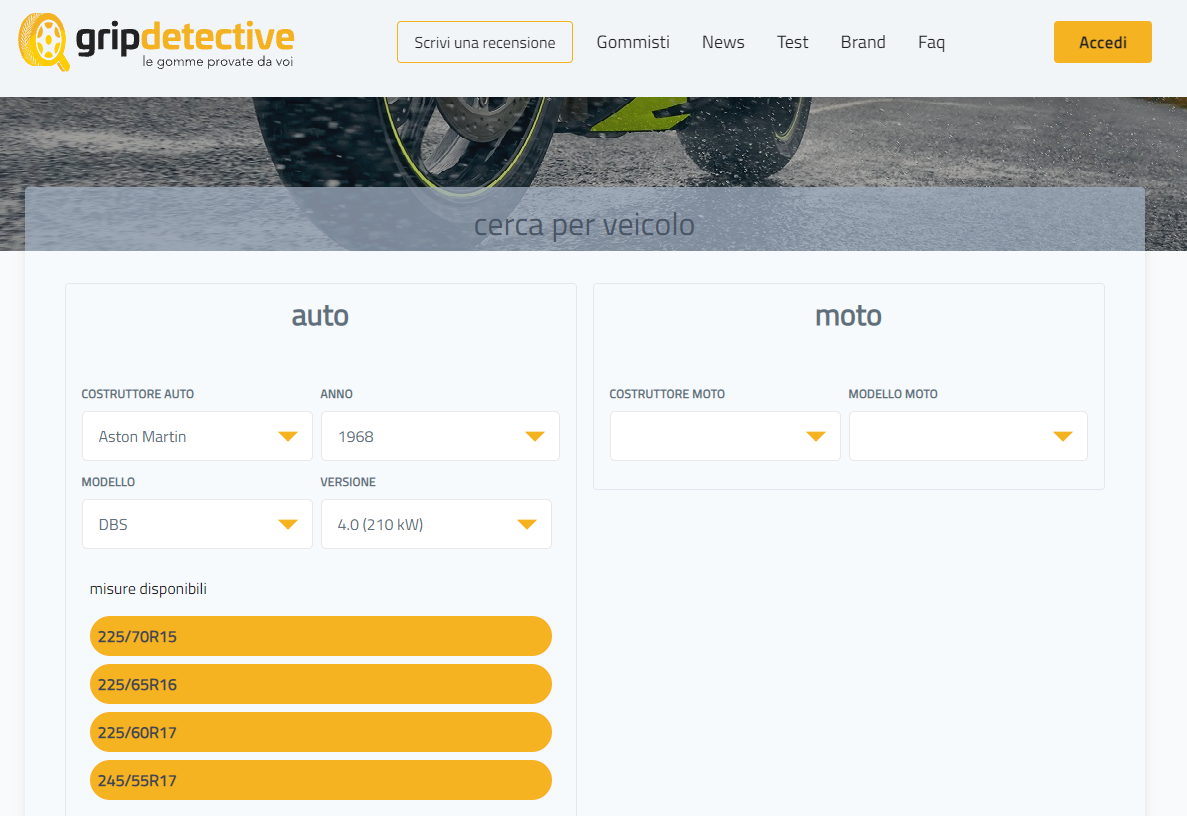1187x816 pixels.
Task: Click the Costruttore Auto dropdown arrow
Action: (x=288, y=437)
